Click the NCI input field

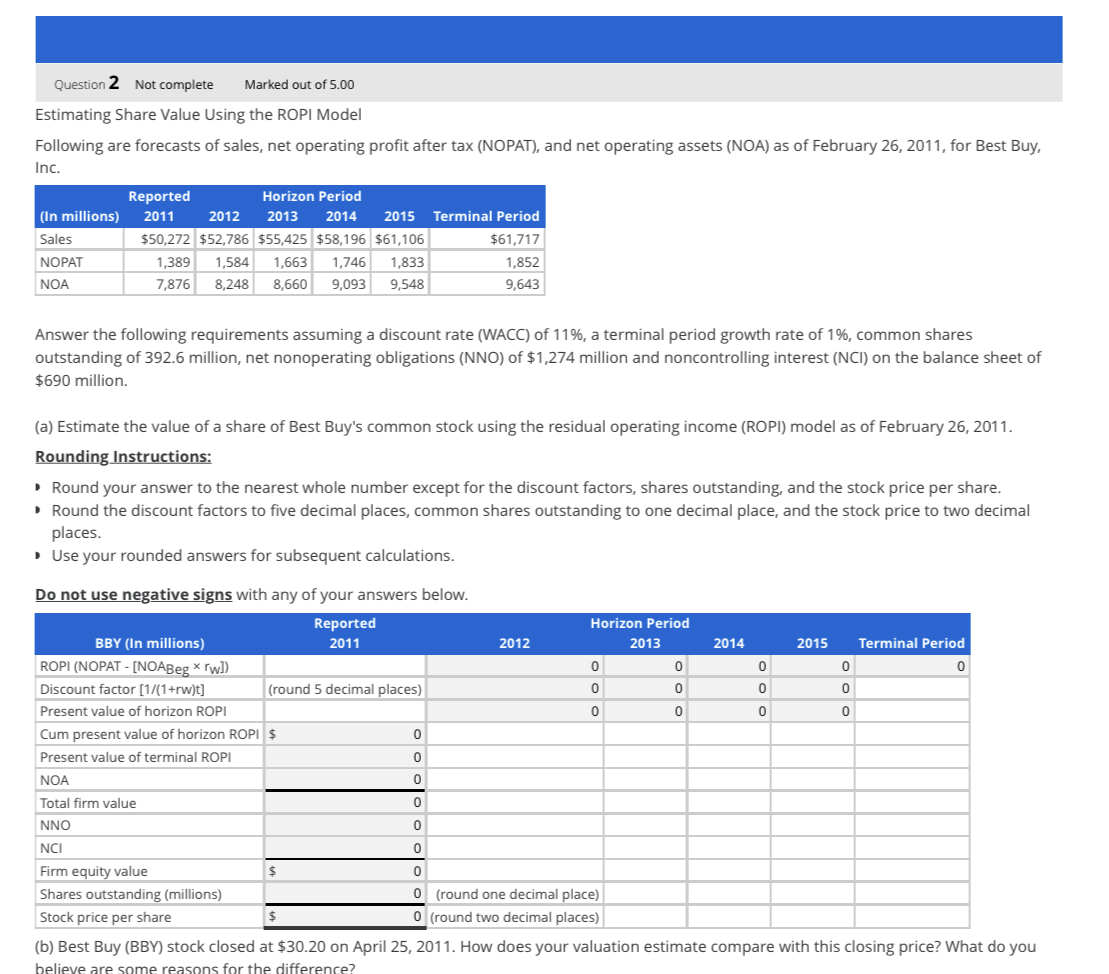pyautogui.click(x=345, y=847)
